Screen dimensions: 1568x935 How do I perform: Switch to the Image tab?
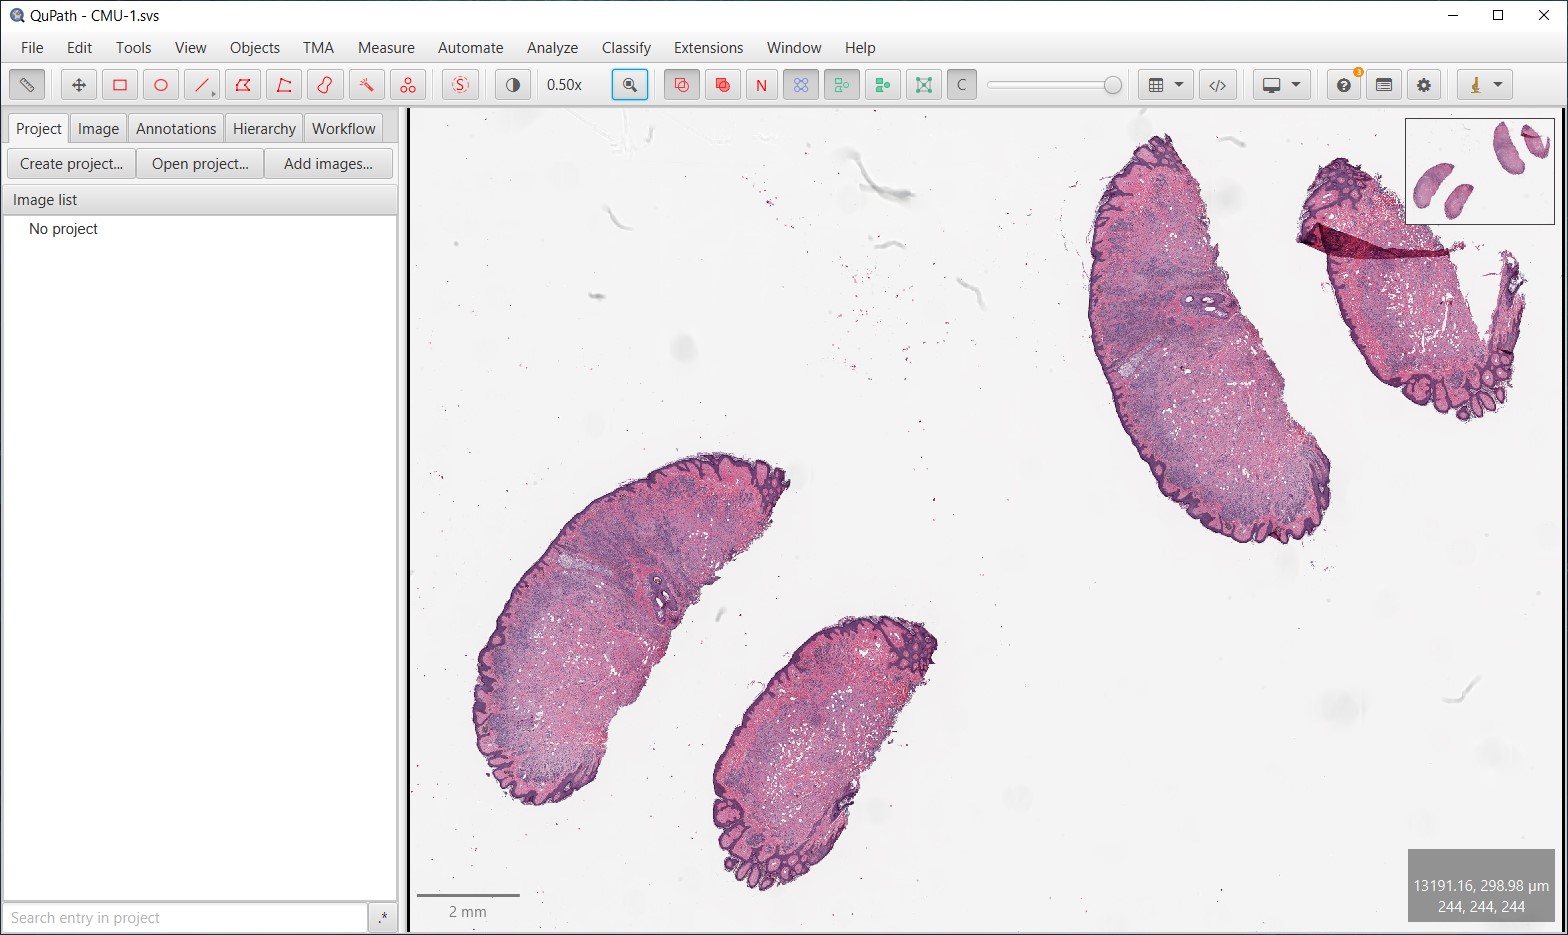pos(98,128)
